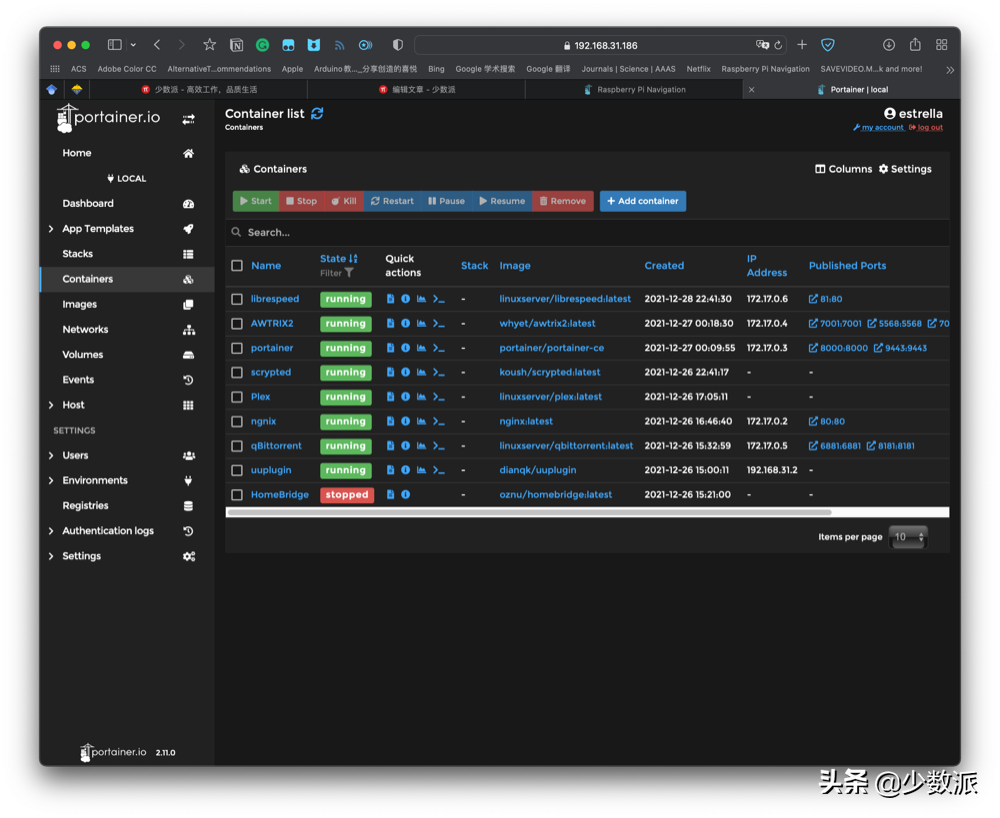Click the Add container button
Image resolution: width=1000 pixels, height=818 pixels.
tap(642, 201)
